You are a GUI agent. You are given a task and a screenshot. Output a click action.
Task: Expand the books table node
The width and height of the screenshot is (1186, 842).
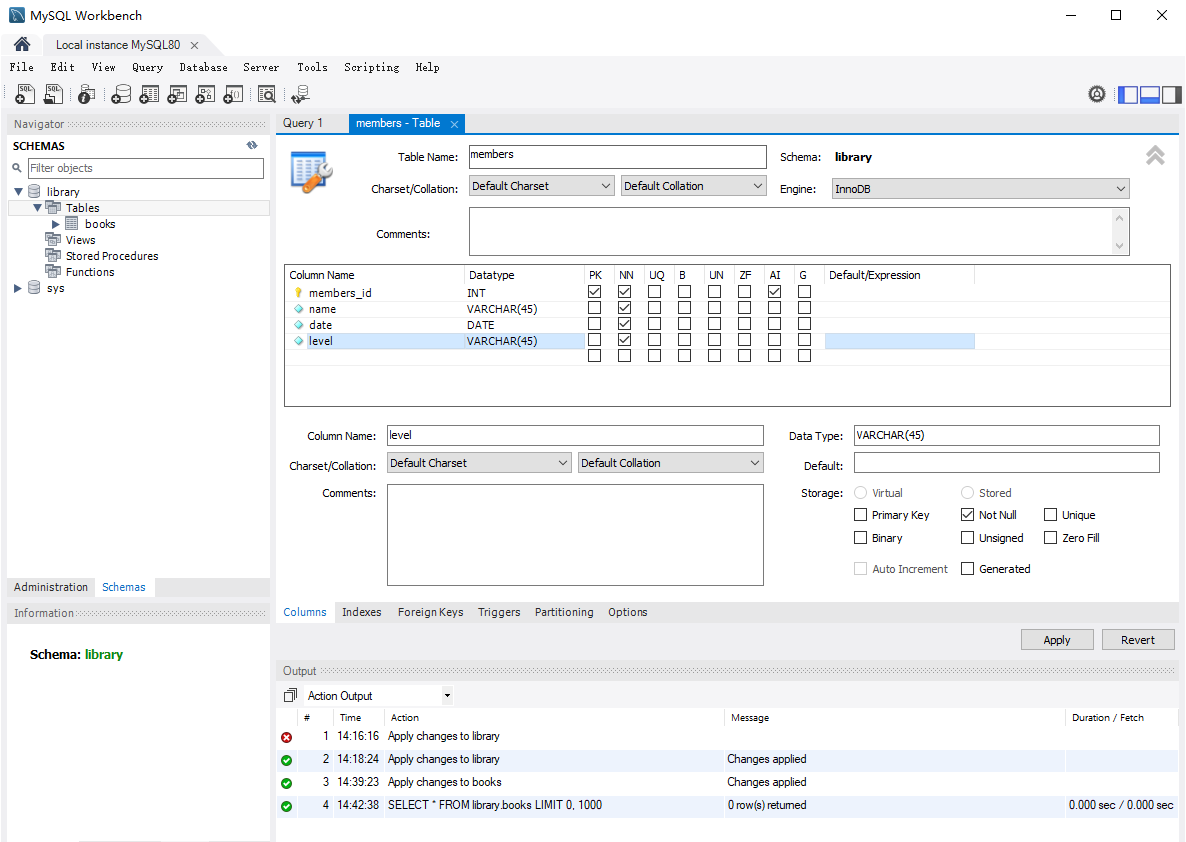(x=55, y=224)
